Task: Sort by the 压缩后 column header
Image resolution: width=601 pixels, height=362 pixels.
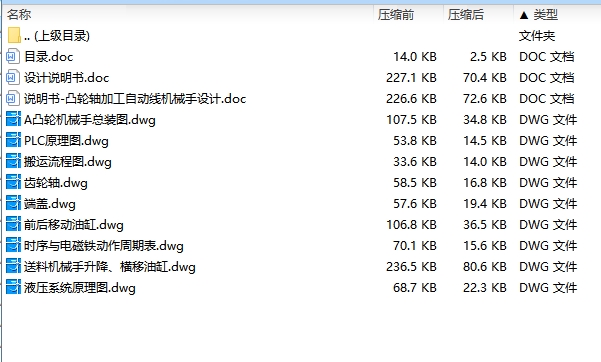Action: [x=466, y=15]
